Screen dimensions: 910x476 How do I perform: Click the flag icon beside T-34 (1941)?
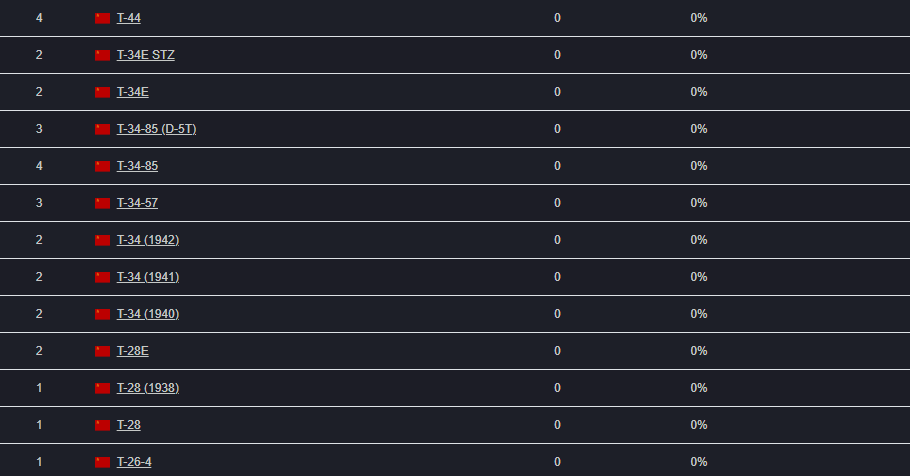(102, 277)
